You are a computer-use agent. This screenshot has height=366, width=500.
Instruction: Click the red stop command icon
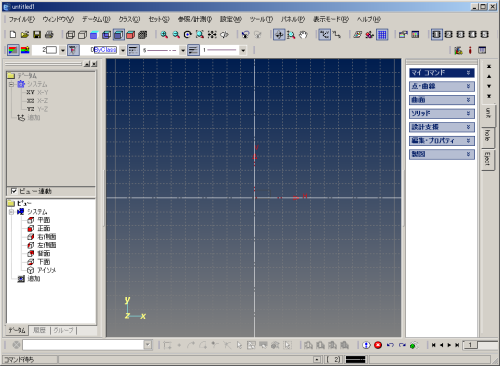pos(378,345)
